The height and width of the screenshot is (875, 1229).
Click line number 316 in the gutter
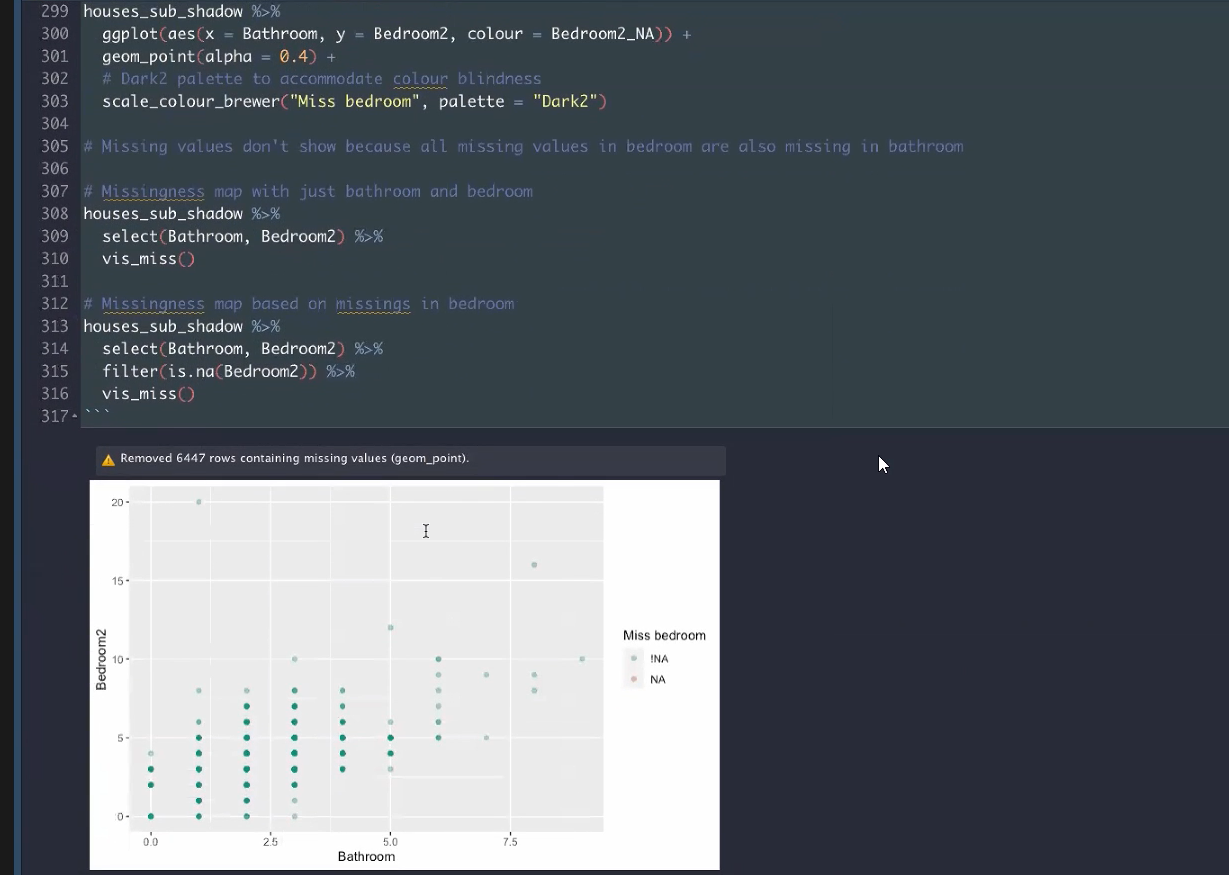coord(55,394)
